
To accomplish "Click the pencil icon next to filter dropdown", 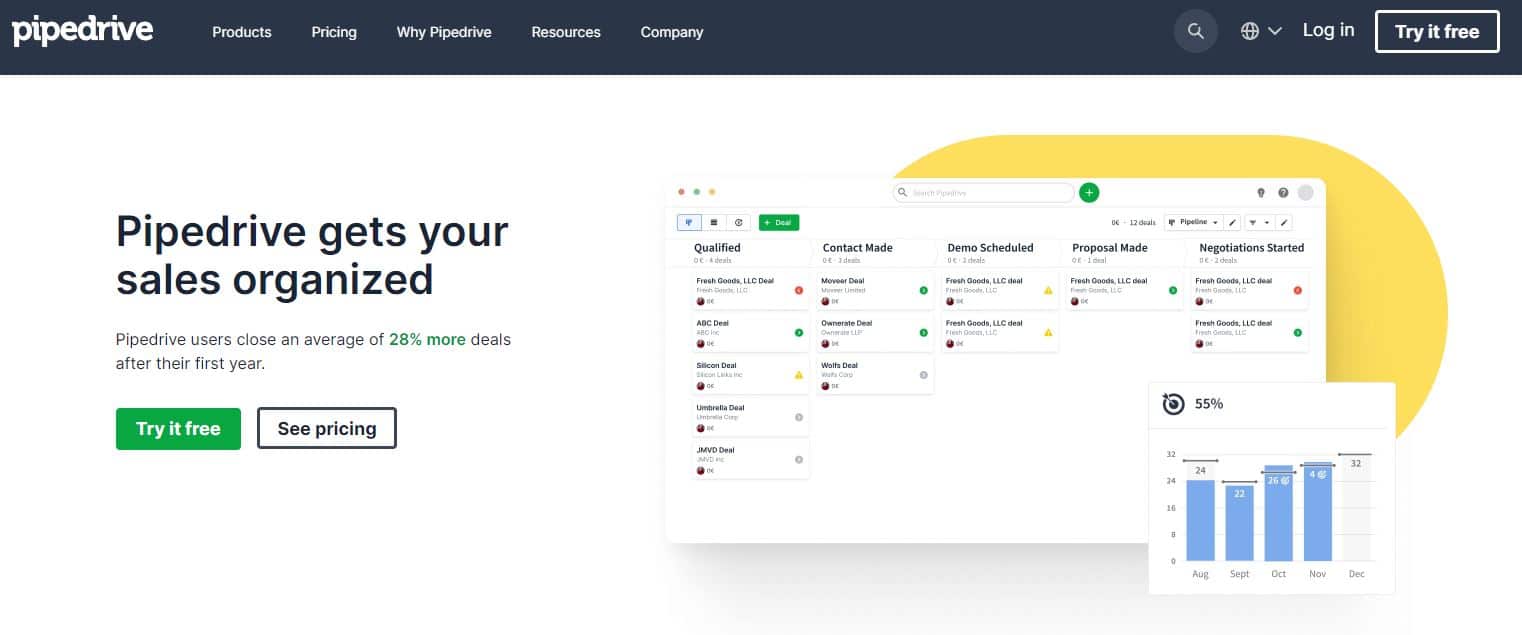I will coord(1285,222).
